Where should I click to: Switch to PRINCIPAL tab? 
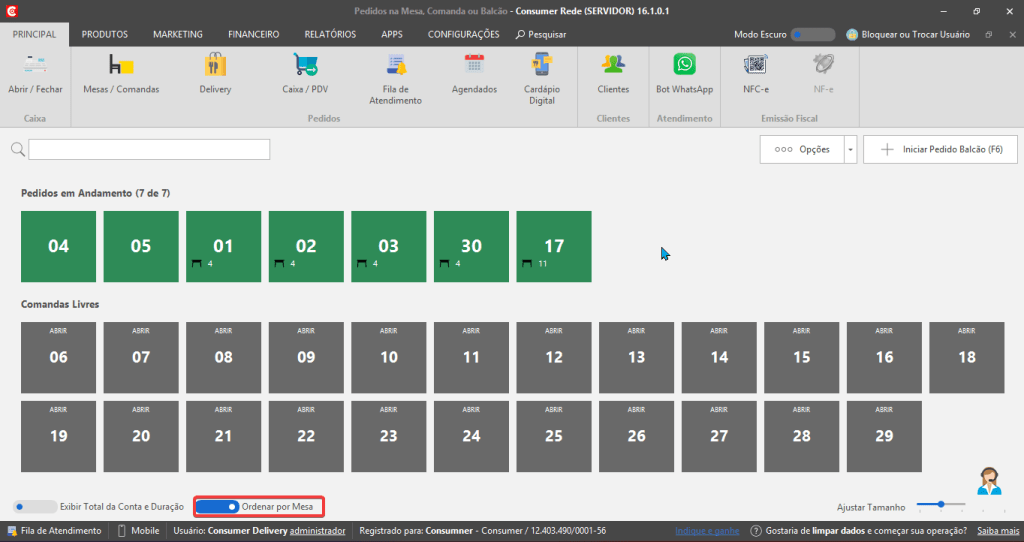pos(35,35)
